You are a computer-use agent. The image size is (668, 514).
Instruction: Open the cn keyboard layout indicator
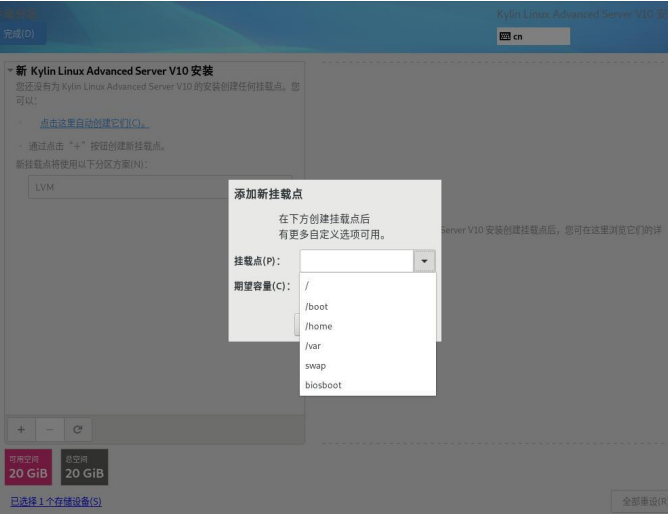click(533, 36)
